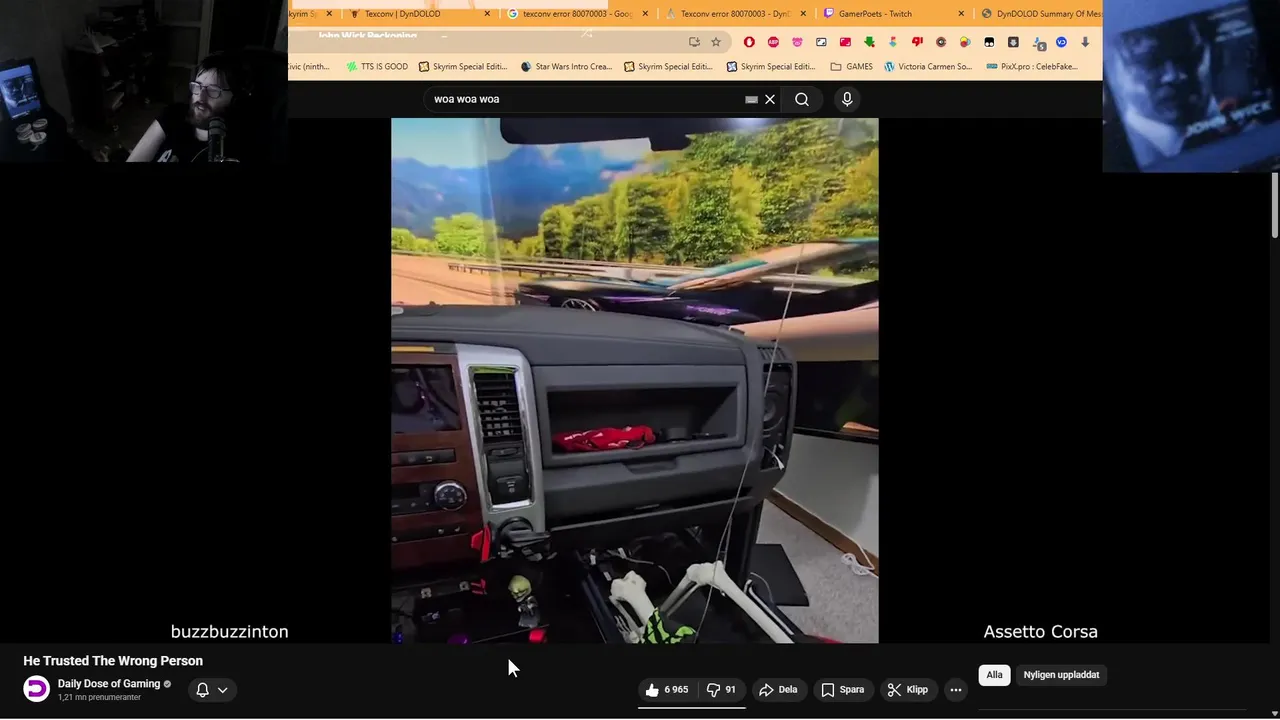Image resolution: width=1280 pixels, height=720 pixels.
Task: Click the Assetto Corsa caption text
Action: [x=1040, y=632]
